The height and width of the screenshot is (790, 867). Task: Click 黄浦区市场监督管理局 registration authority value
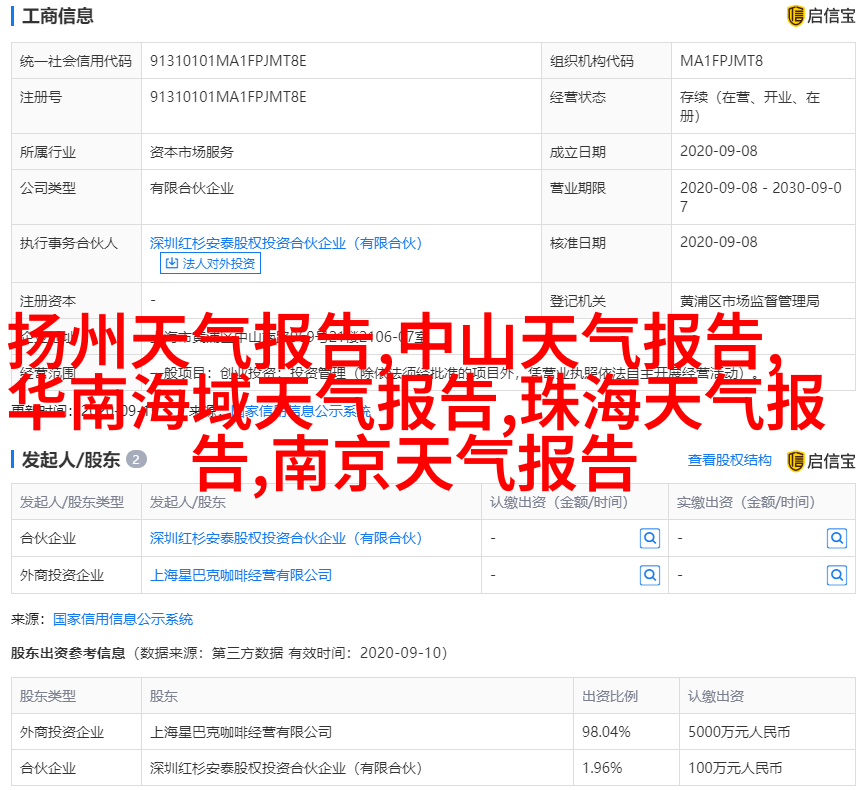[750, 301]
